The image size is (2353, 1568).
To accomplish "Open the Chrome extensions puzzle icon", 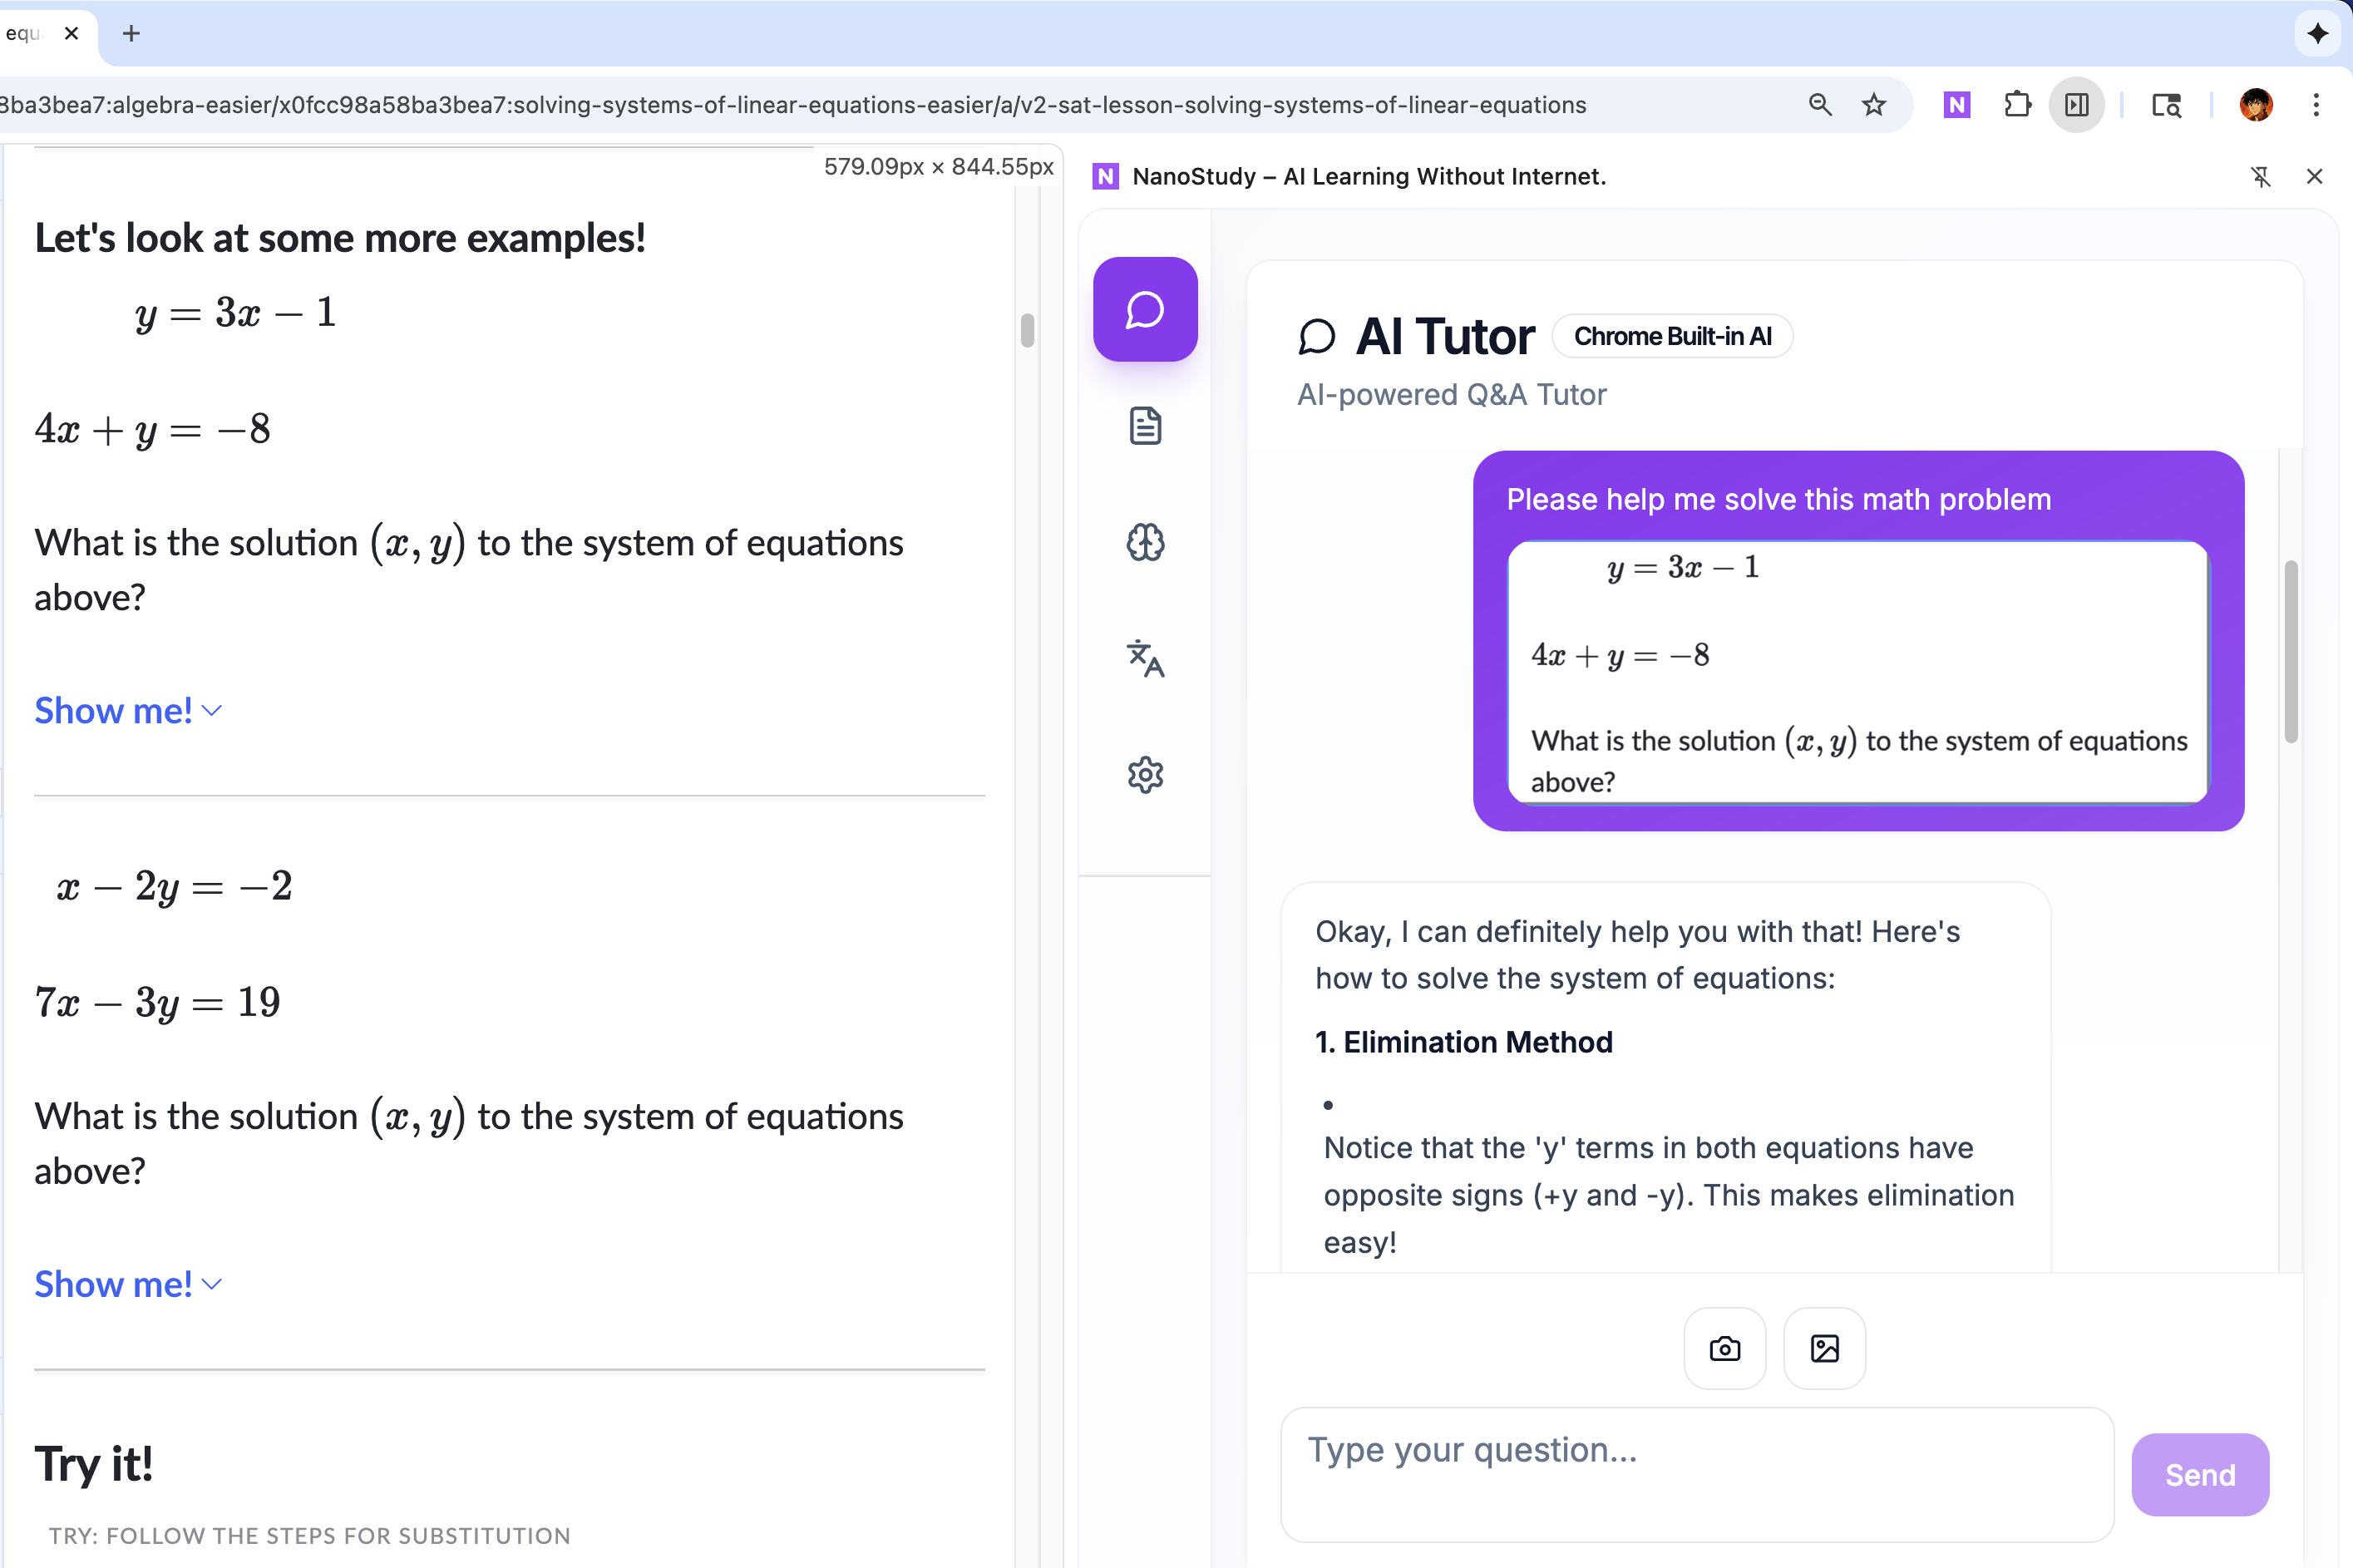I will [x=2017, y=105].
